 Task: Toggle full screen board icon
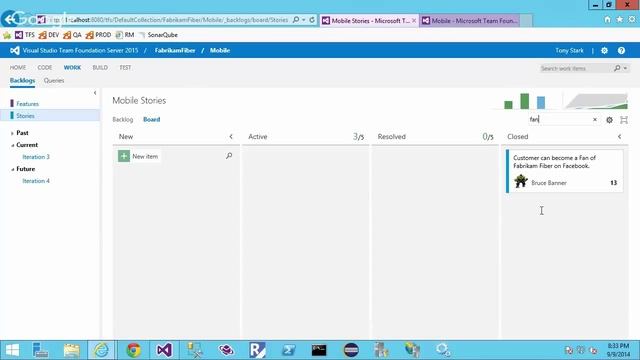624,120
